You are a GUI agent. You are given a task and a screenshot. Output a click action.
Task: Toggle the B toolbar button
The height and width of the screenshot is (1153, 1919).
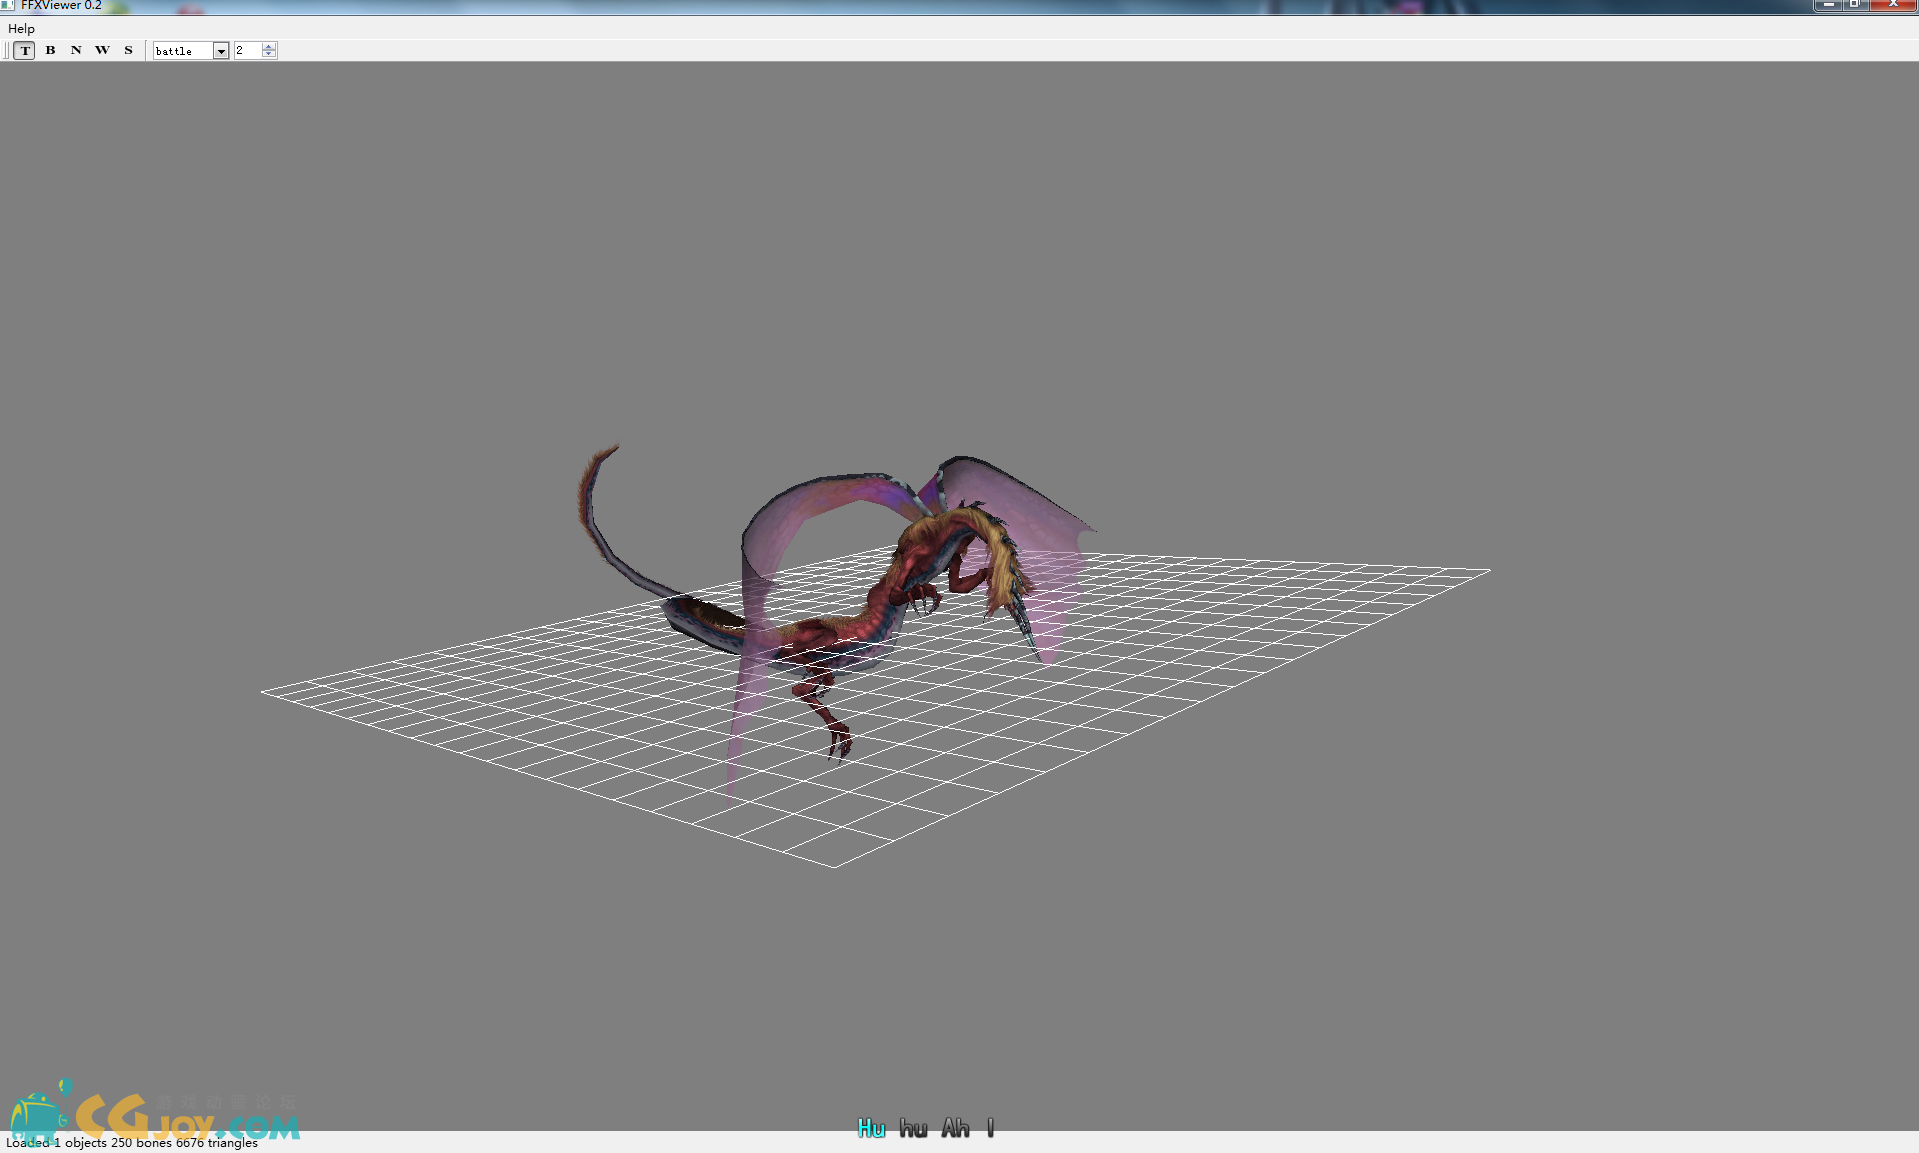pyautogui.click(x=51, y=50)
